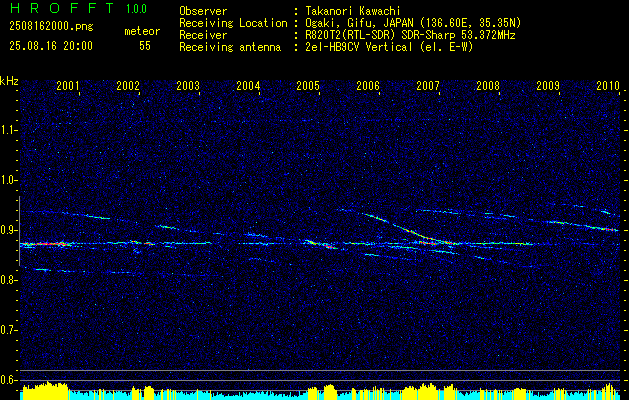The width and height of the screenshot is (629, 400).
Task: Click the 0.8 kHz axis label
Action: coord(8,280)
